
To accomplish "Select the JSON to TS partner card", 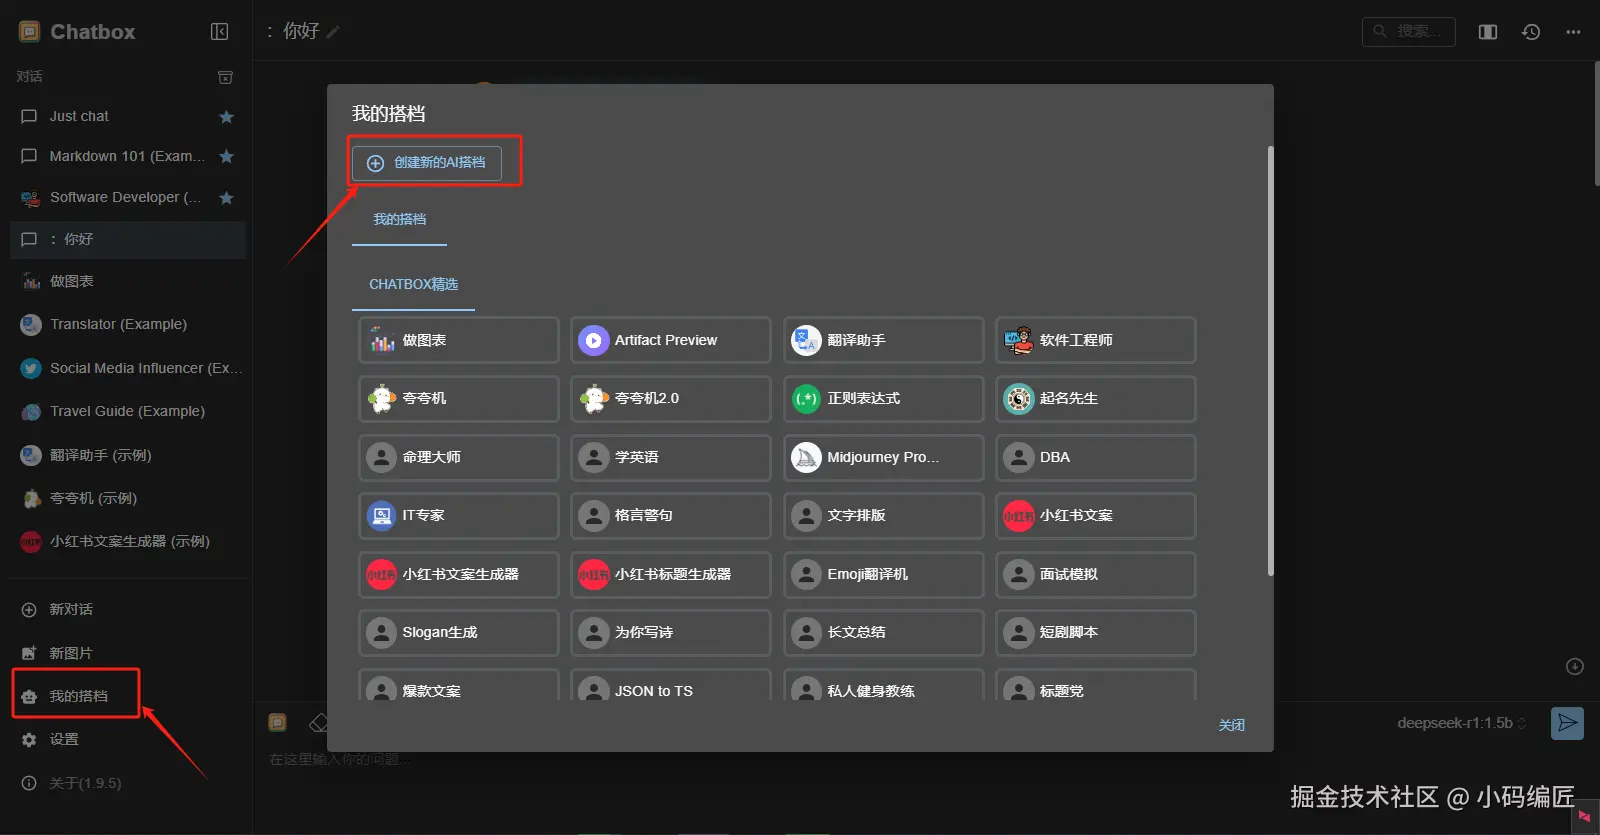I will click(670, 685).
